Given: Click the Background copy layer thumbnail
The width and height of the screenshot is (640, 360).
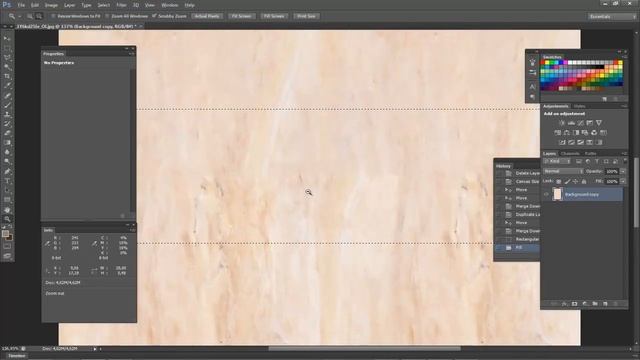Looking at the screenshot, I should pos(557,195).
